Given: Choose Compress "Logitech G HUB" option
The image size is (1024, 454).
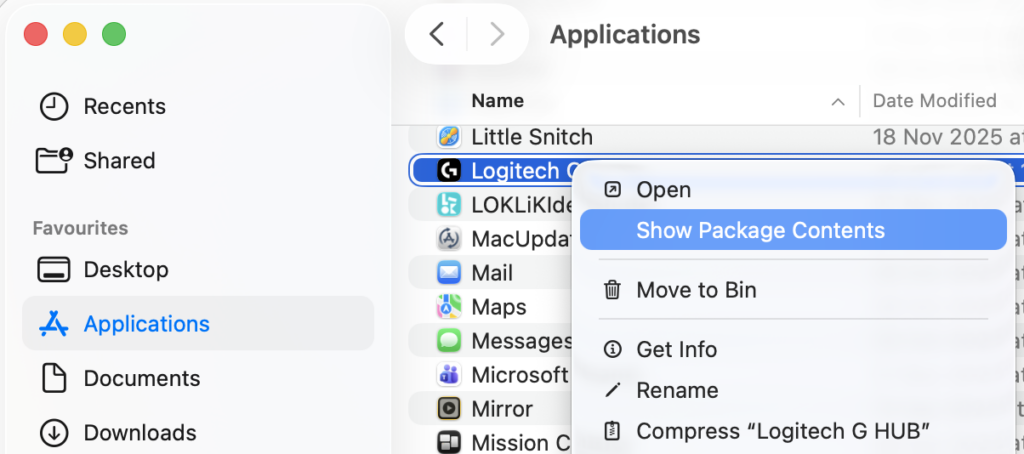Looking at the screenshot, I should (x=783, y=432).
